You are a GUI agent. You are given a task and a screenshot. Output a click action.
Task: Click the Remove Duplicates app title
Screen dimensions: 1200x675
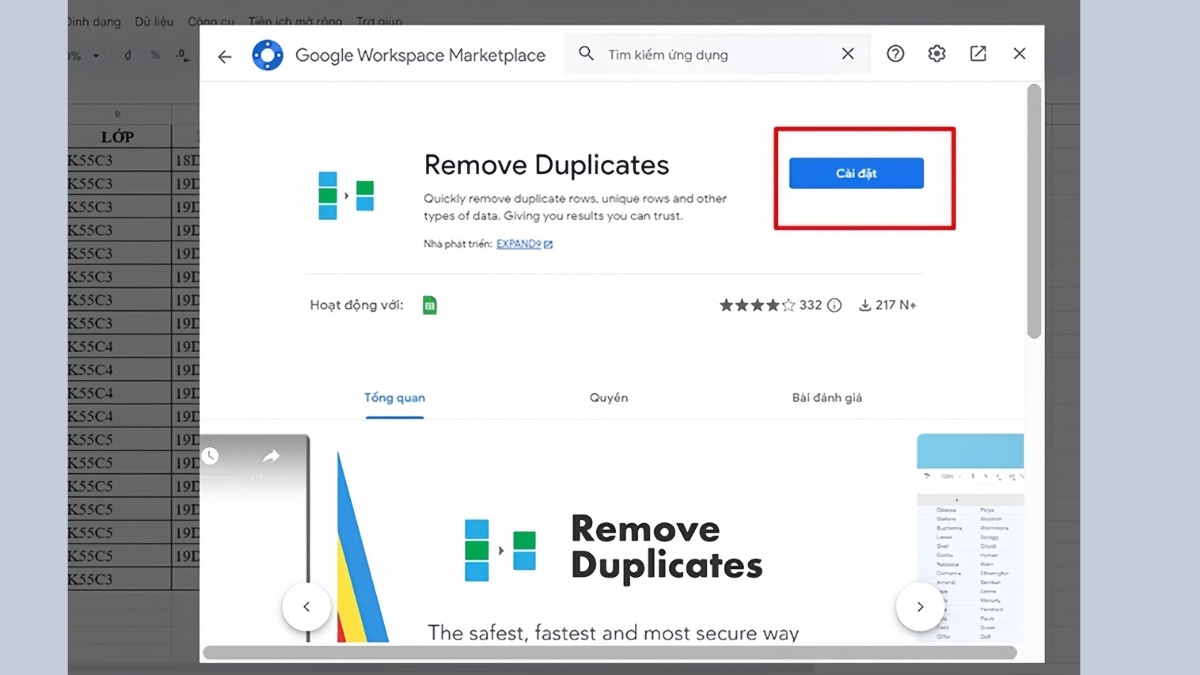point(547,165)
